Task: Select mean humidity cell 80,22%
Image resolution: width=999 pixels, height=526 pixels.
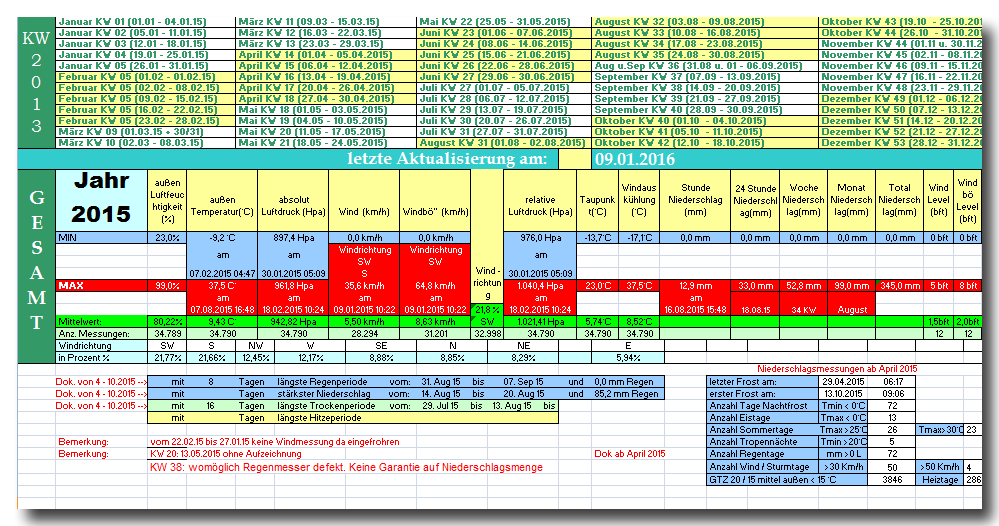Action: [168, 322]
